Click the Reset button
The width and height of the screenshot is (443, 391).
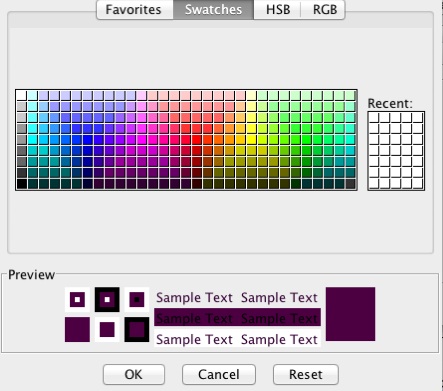306,374
